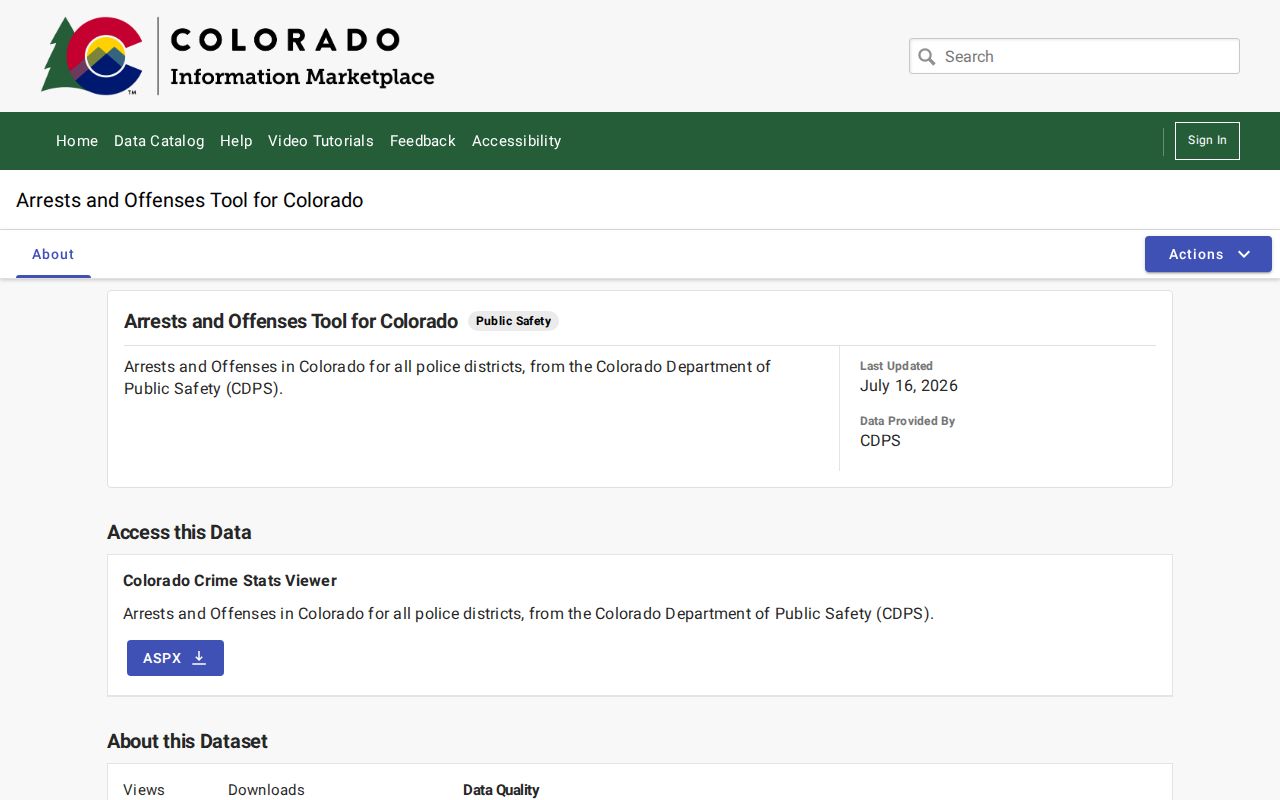The image size is (1280, 800).
Task: Click the Colorado Information Marketplace logo
Action: pyautogui.click(x=238, y=56)
